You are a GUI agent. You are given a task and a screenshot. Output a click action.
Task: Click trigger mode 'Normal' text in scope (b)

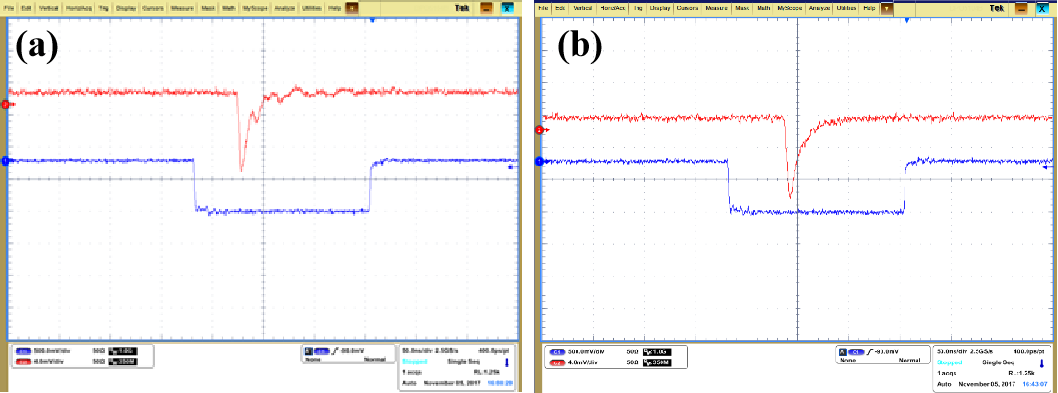910,360
